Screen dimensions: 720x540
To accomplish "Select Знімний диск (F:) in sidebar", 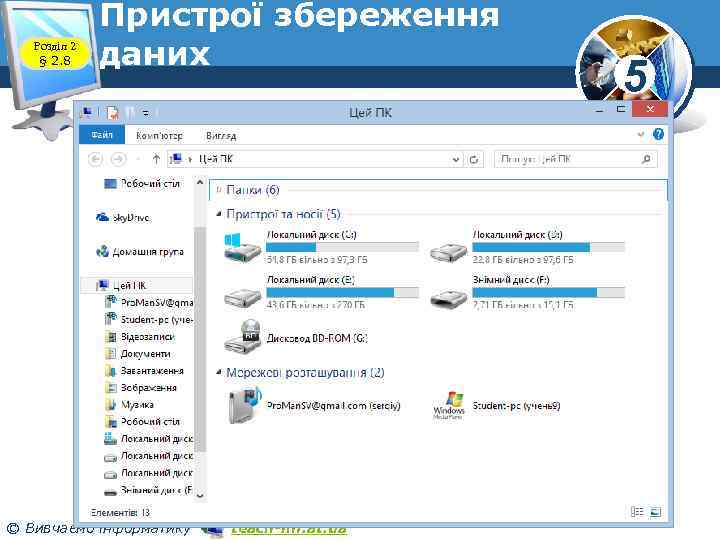I will (x=148, y=490).
